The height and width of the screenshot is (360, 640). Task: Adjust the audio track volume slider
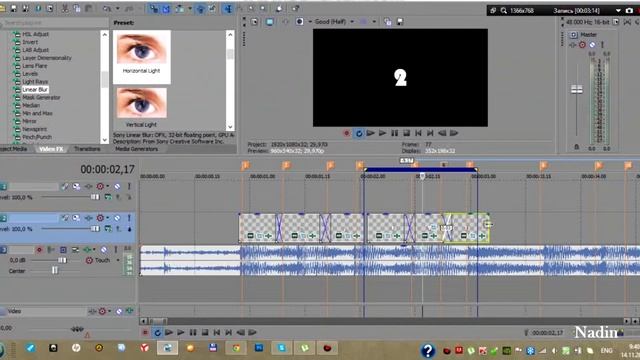pos(62,260)
